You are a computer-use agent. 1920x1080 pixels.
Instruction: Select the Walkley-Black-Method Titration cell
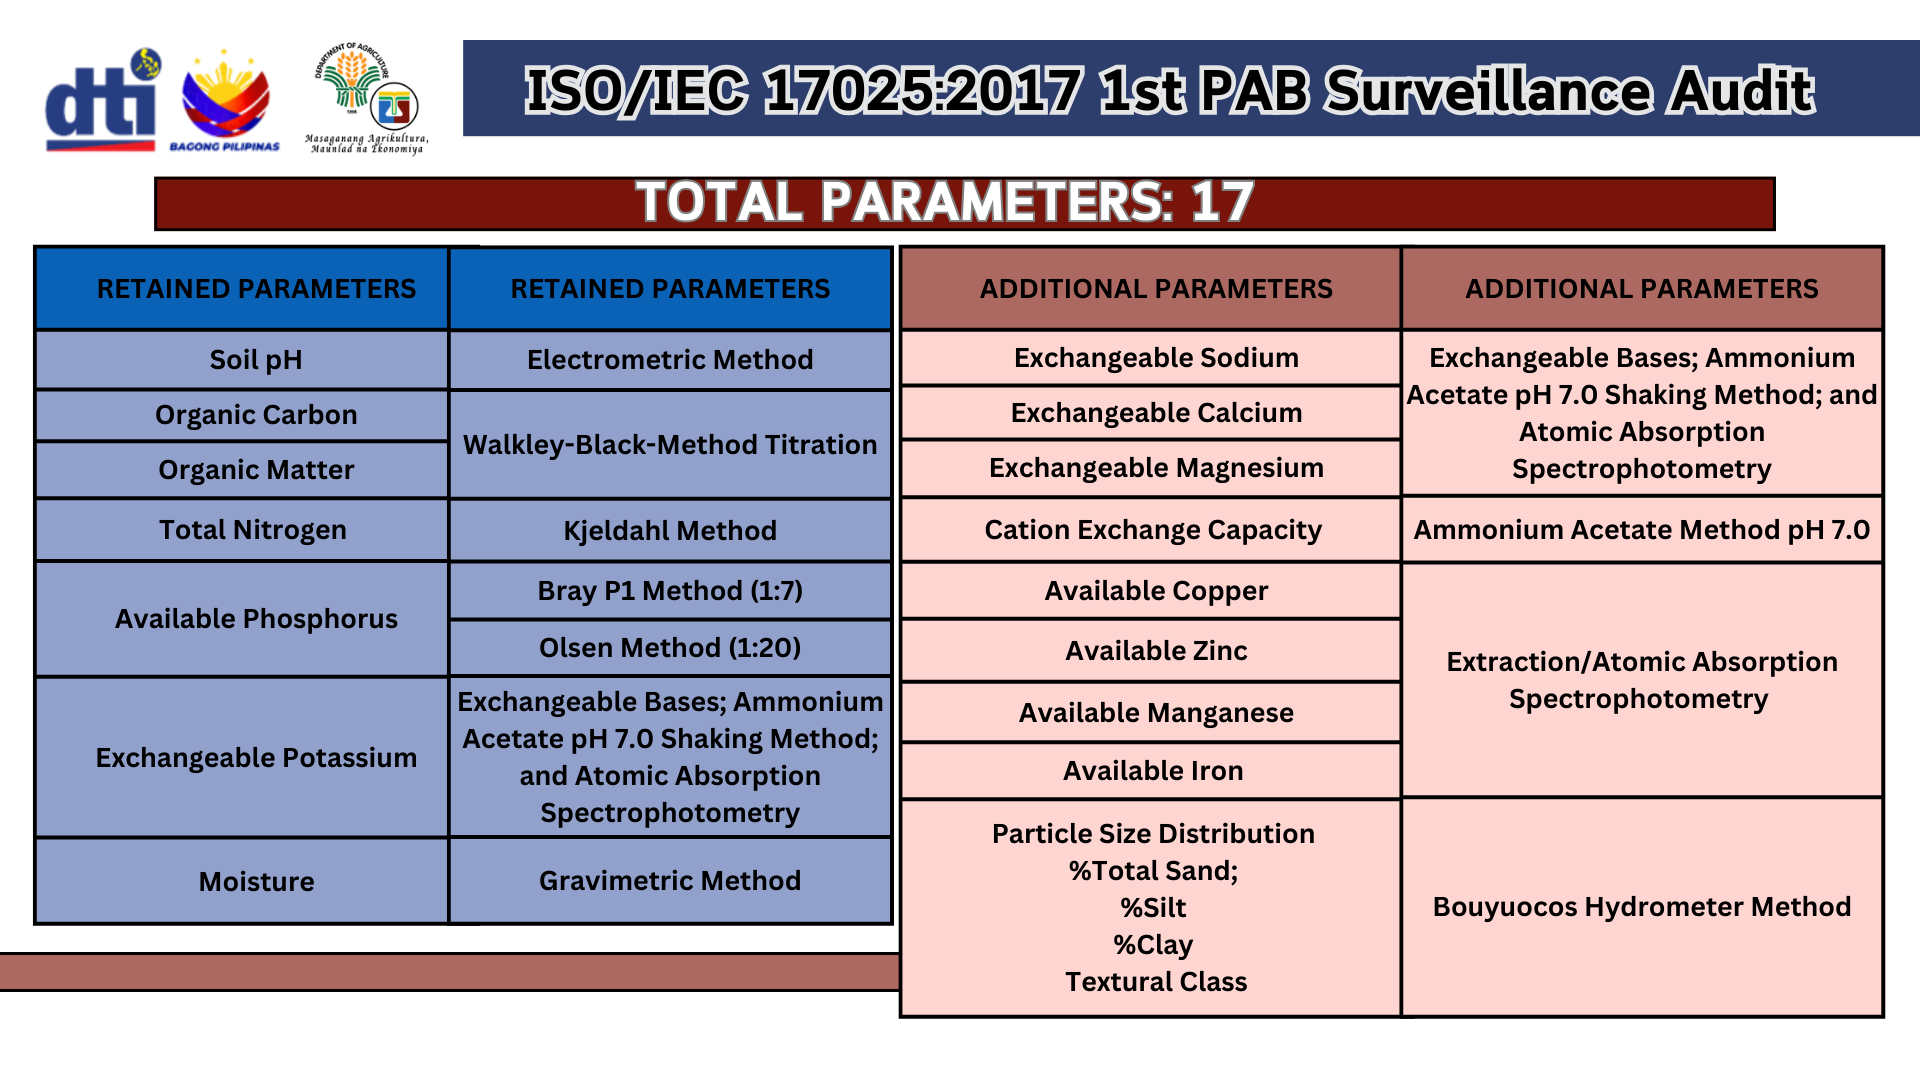tap(670, 445)
